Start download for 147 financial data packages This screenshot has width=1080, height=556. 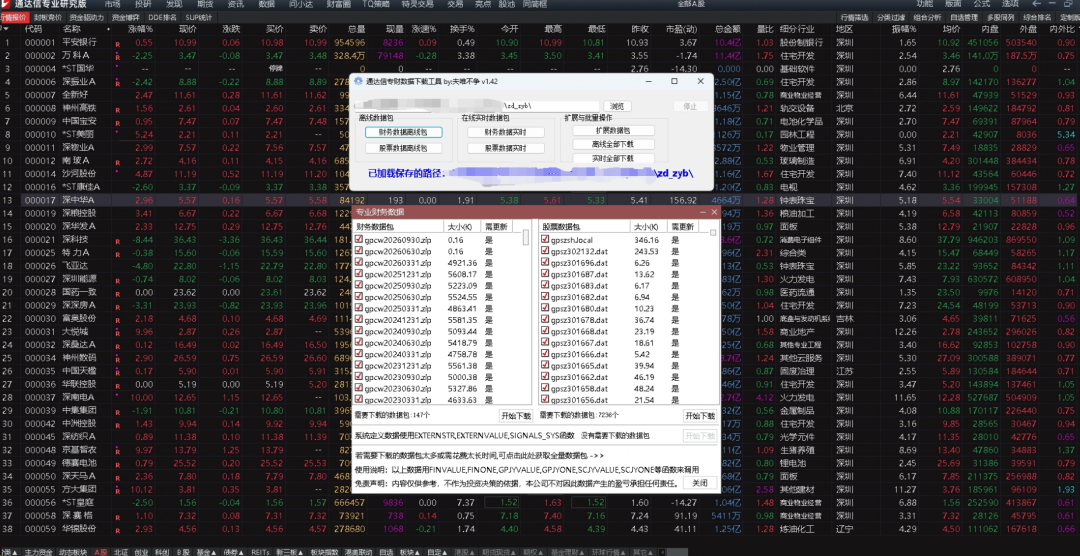click(x=516, y=416)
